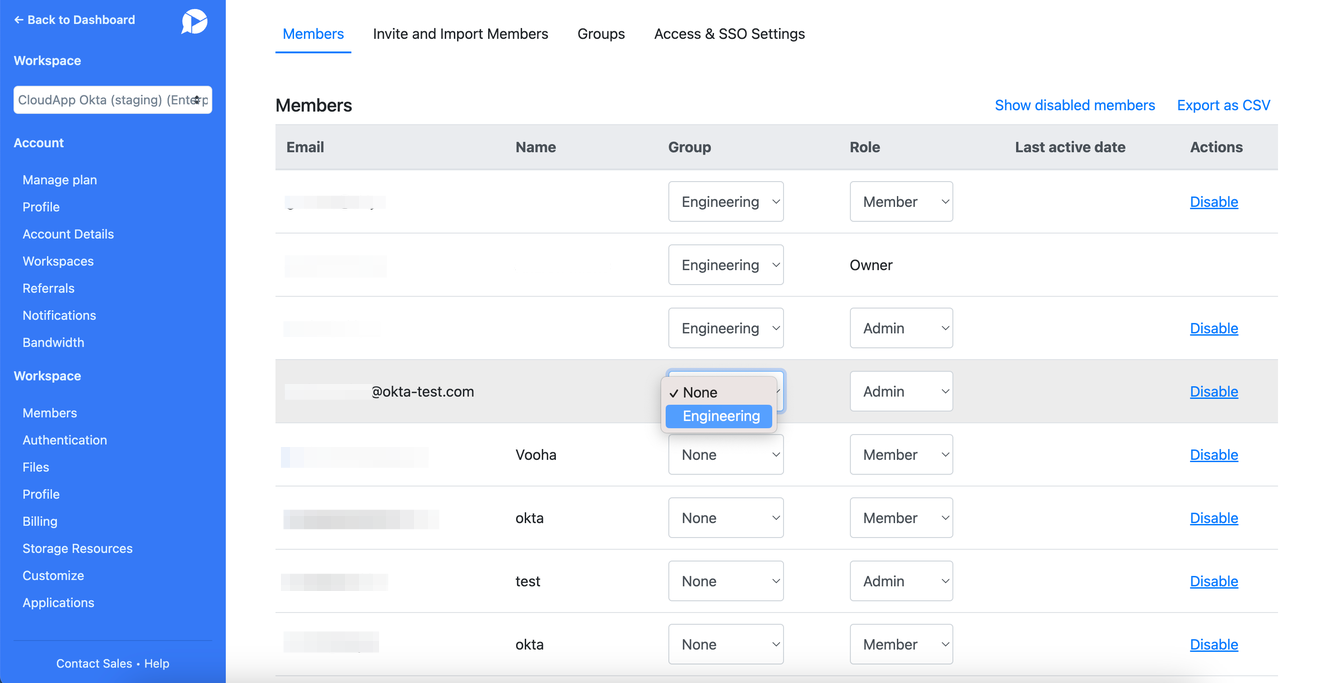Screen dimensions: 1325x683
Task: Open Files in sidebar
Action: click(36, 467)
